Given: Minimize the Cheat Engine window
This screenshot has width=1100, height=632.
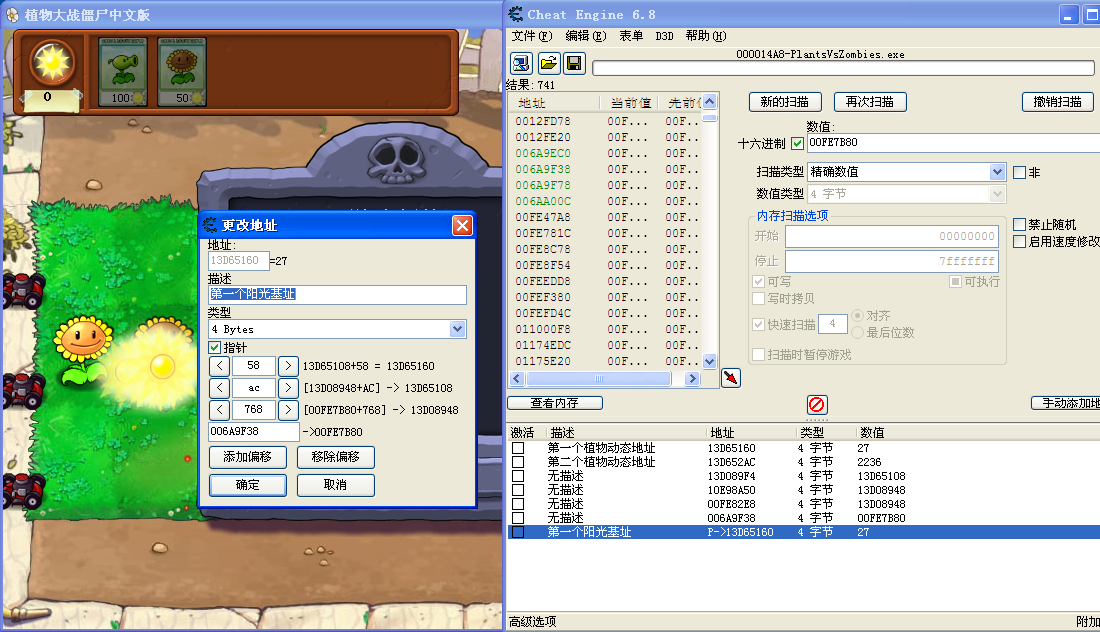Looking at the screenshot, I should pyautogui.click(x=1068, y=15).
